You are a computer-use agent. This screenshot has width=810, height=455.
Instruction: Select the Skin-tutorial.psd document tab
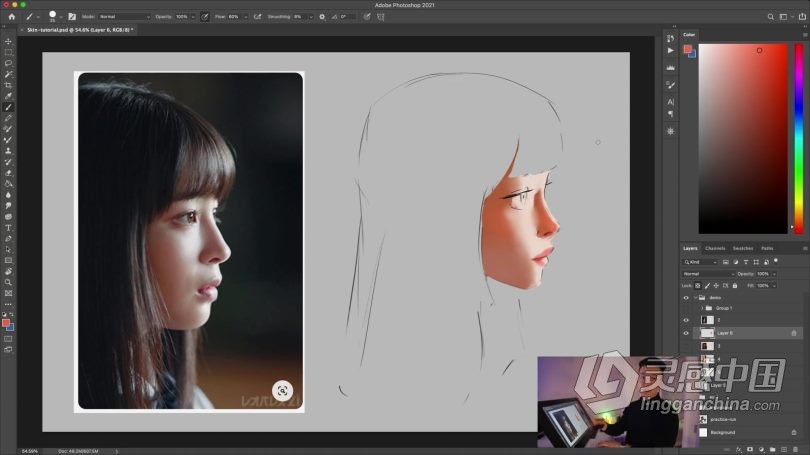(80, 30)
